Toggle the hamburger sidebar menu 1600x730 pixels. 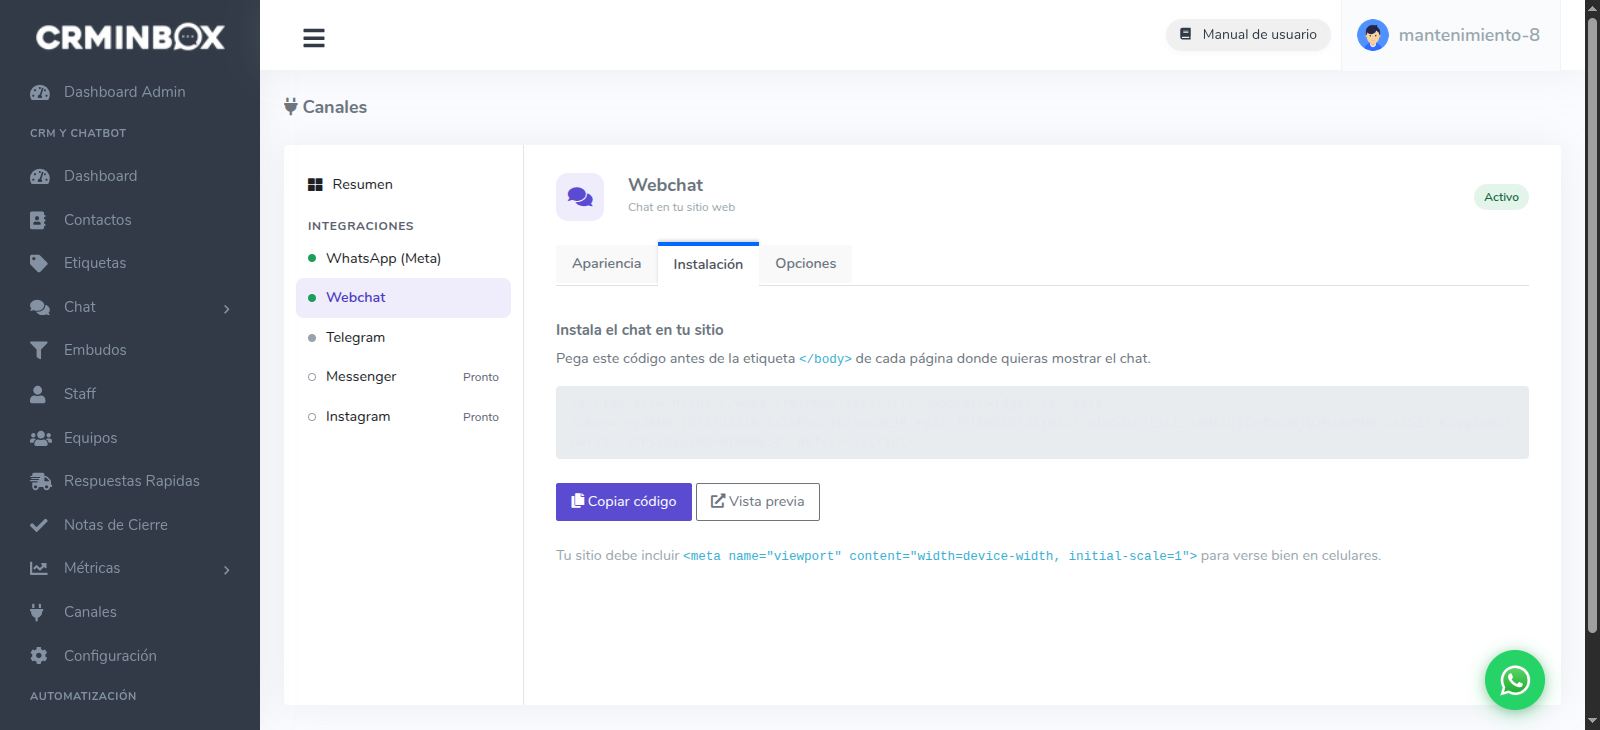tap(314, 38)
